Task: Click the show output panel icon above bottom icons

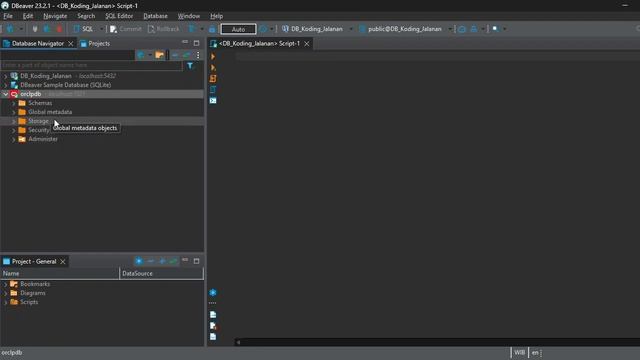Action: [x=213, y=315]
